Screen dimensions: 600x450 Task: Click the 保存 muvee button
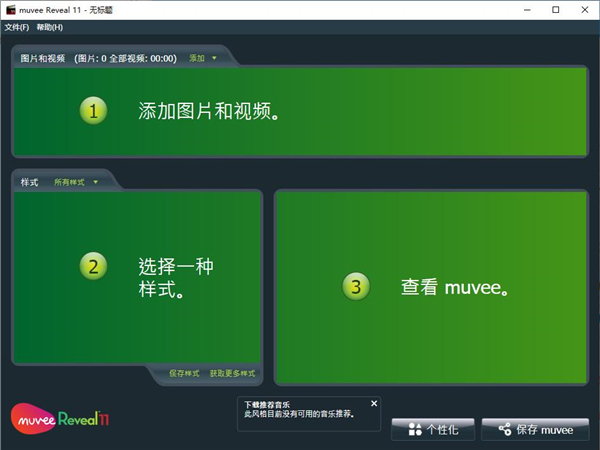tap(535, 429)
